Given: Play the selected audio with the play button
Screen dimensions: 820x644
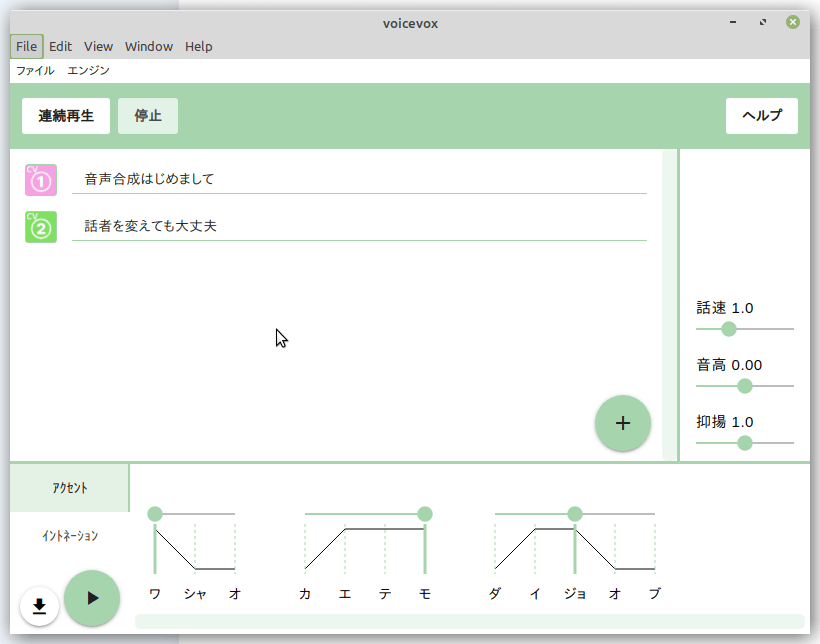Looking at the screenshot, I should 92,598.
